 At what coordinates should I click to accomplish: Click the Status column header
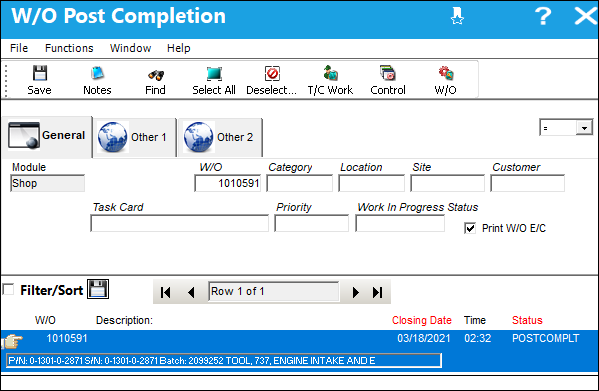527,320
